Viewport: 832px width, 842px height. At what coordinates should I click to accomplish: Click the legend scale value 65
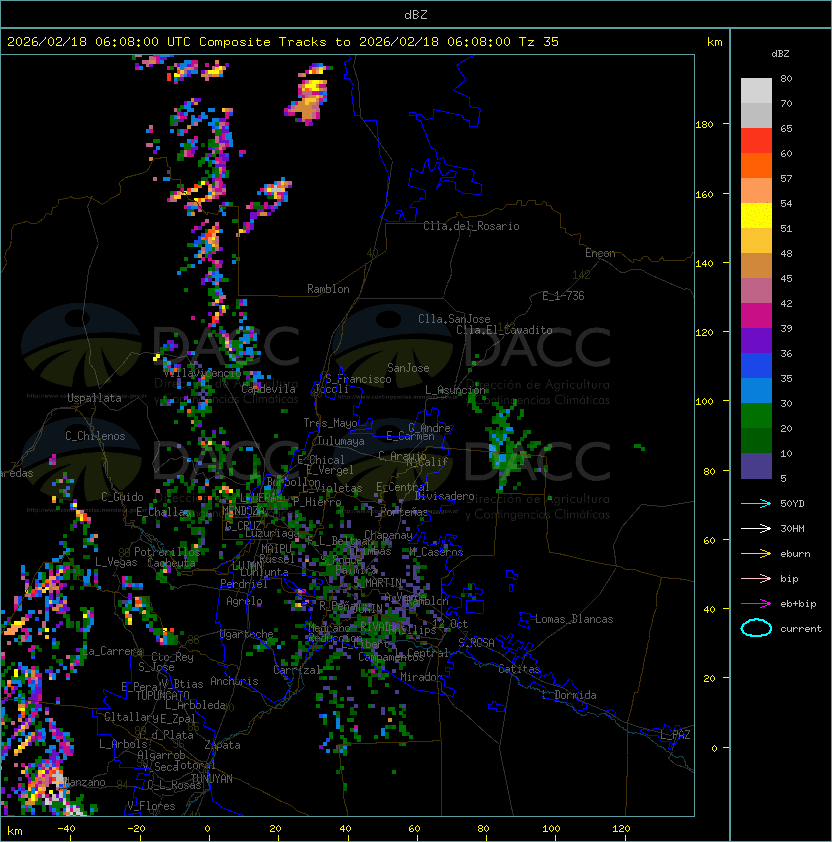786,128
